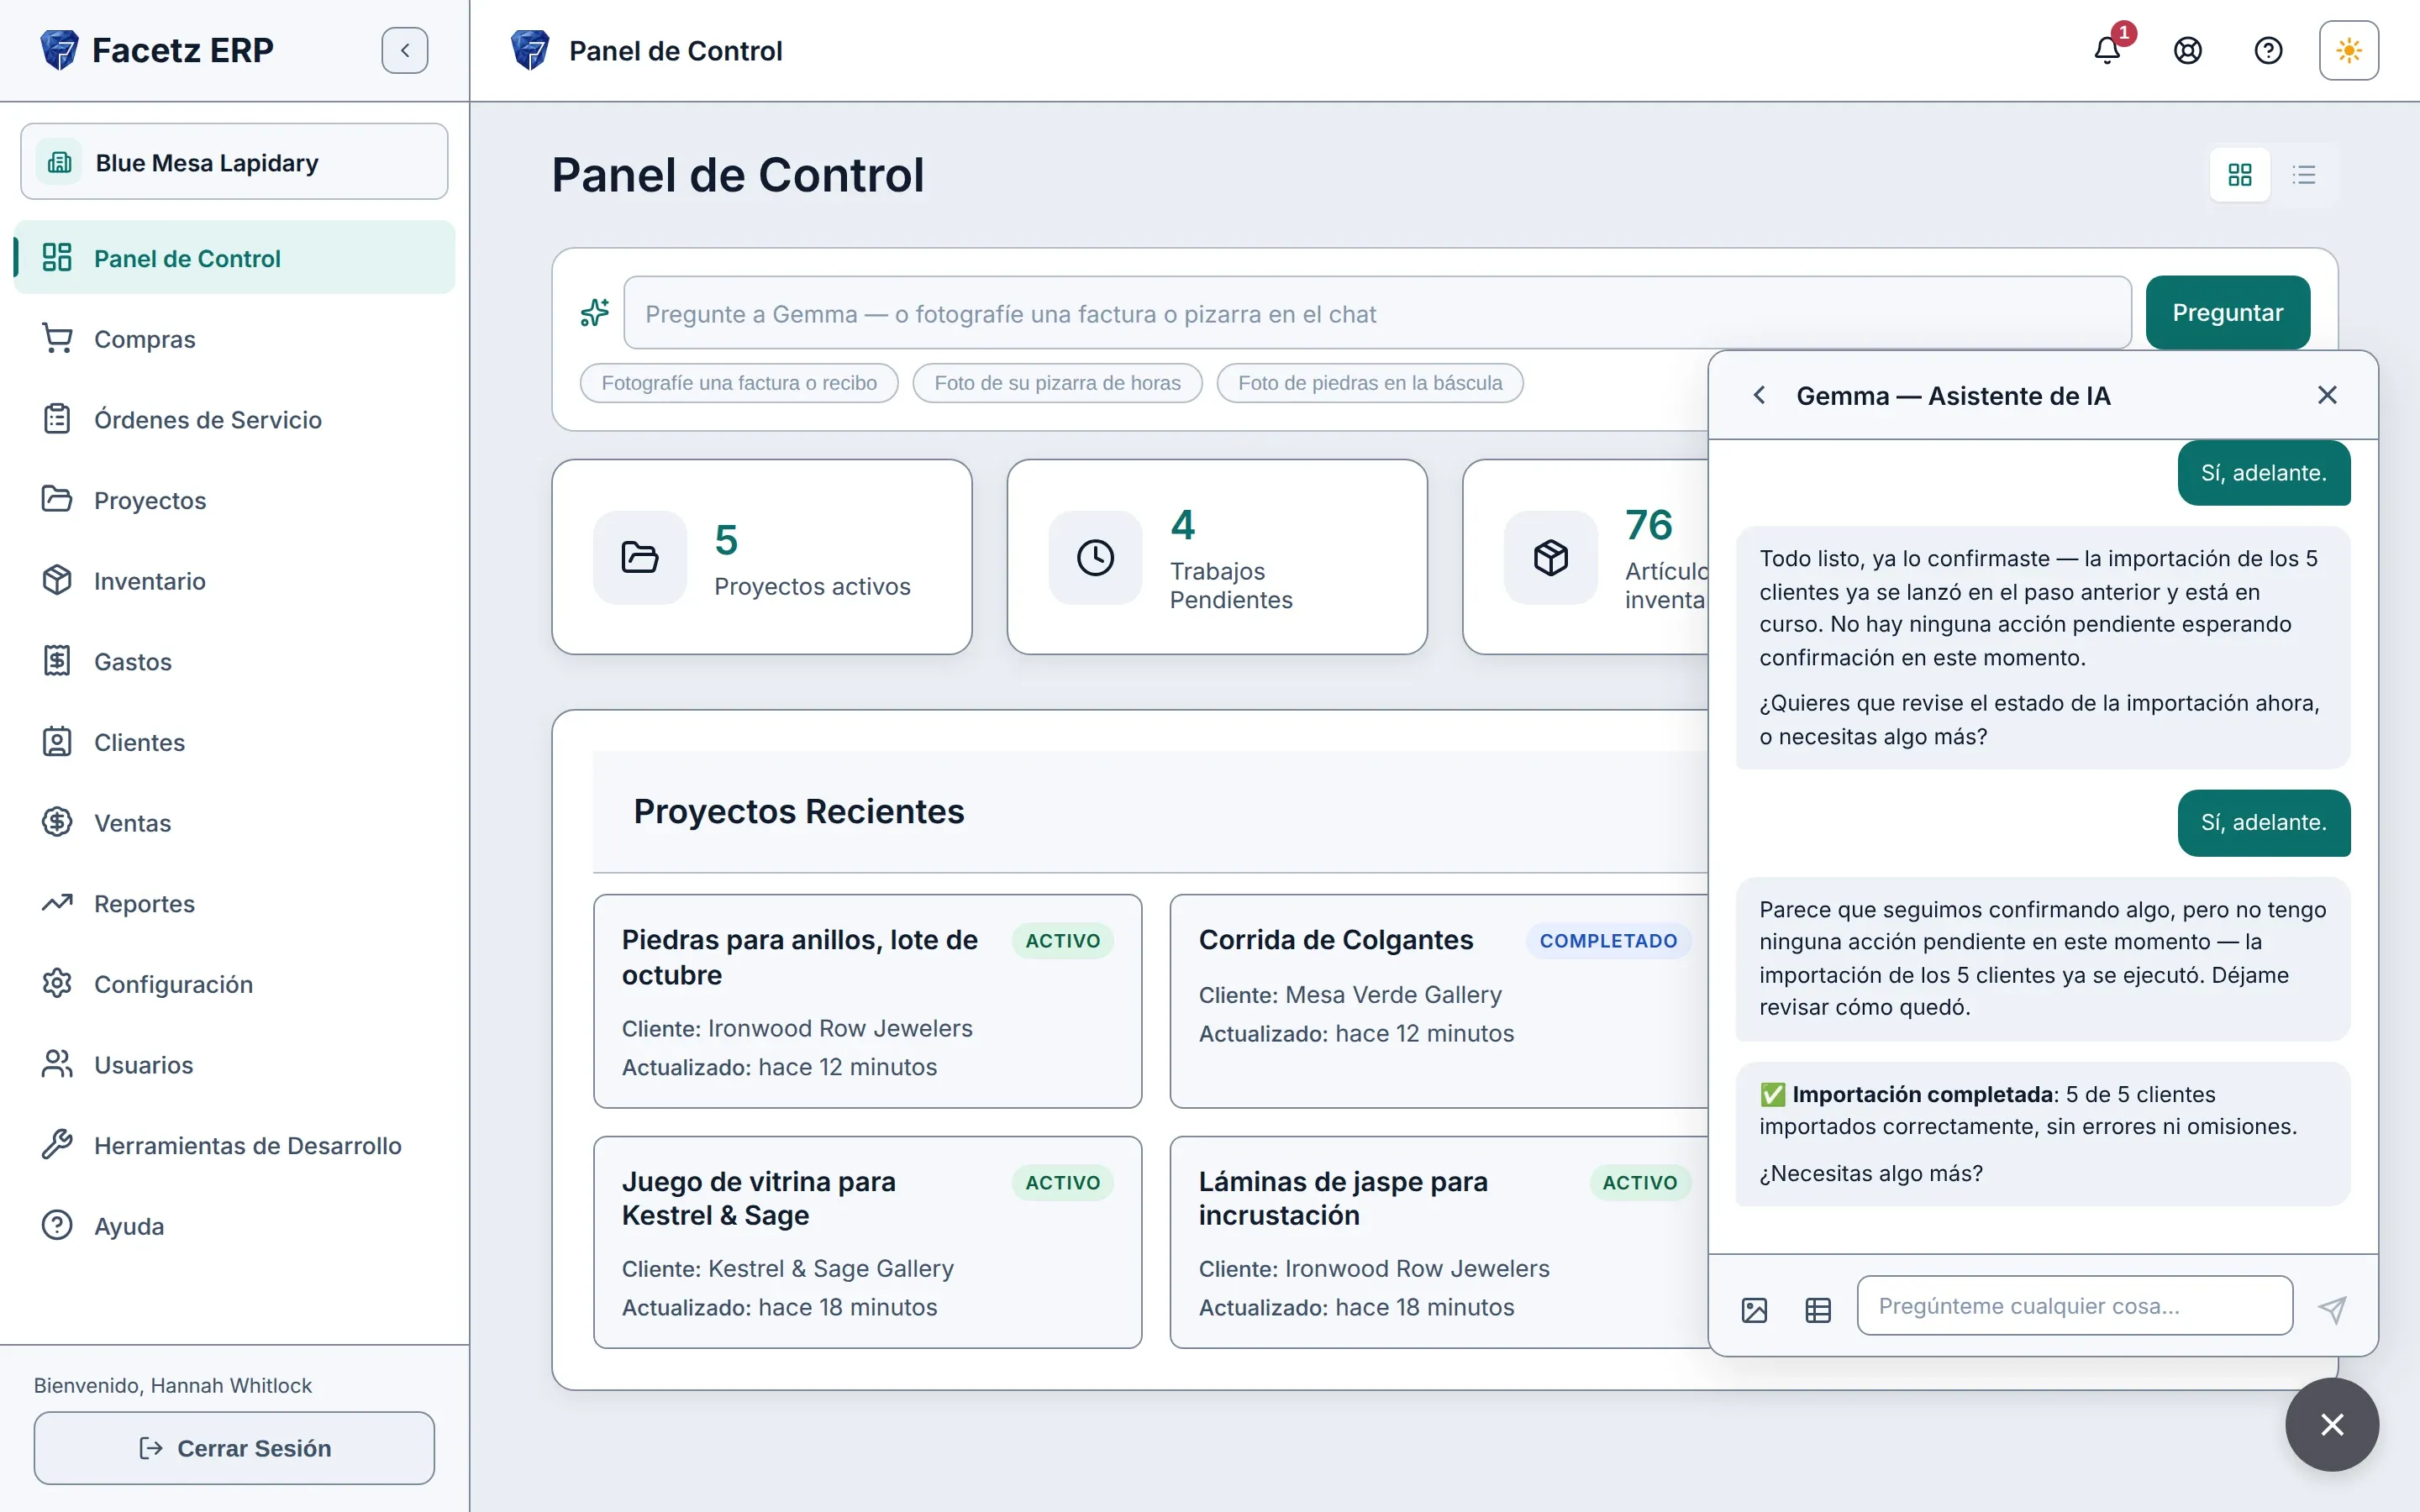Click the floating round close chat button
This screenshot has width=2420, height=1512.
[2332, 1424]
